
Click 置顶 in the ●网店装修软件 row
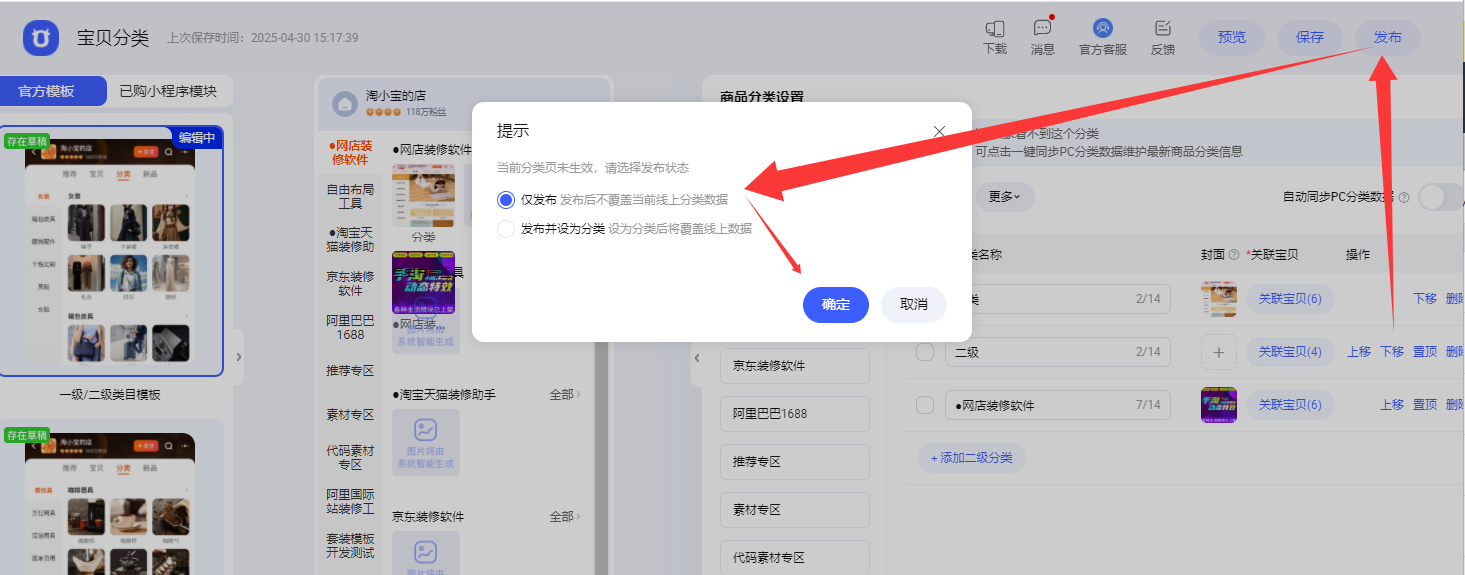click(1425, 405)
